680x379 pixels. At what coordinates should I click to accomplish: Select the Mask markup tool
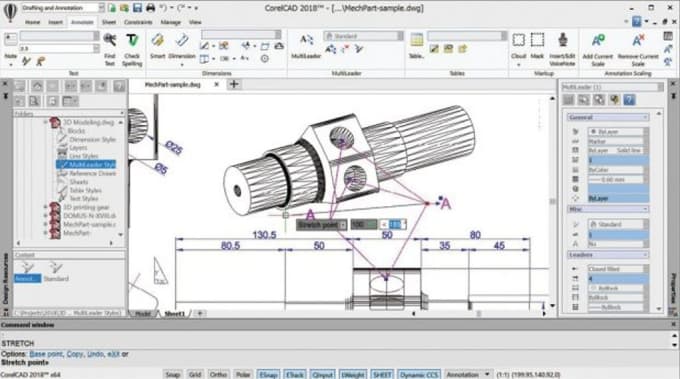[x=537, y=46]
